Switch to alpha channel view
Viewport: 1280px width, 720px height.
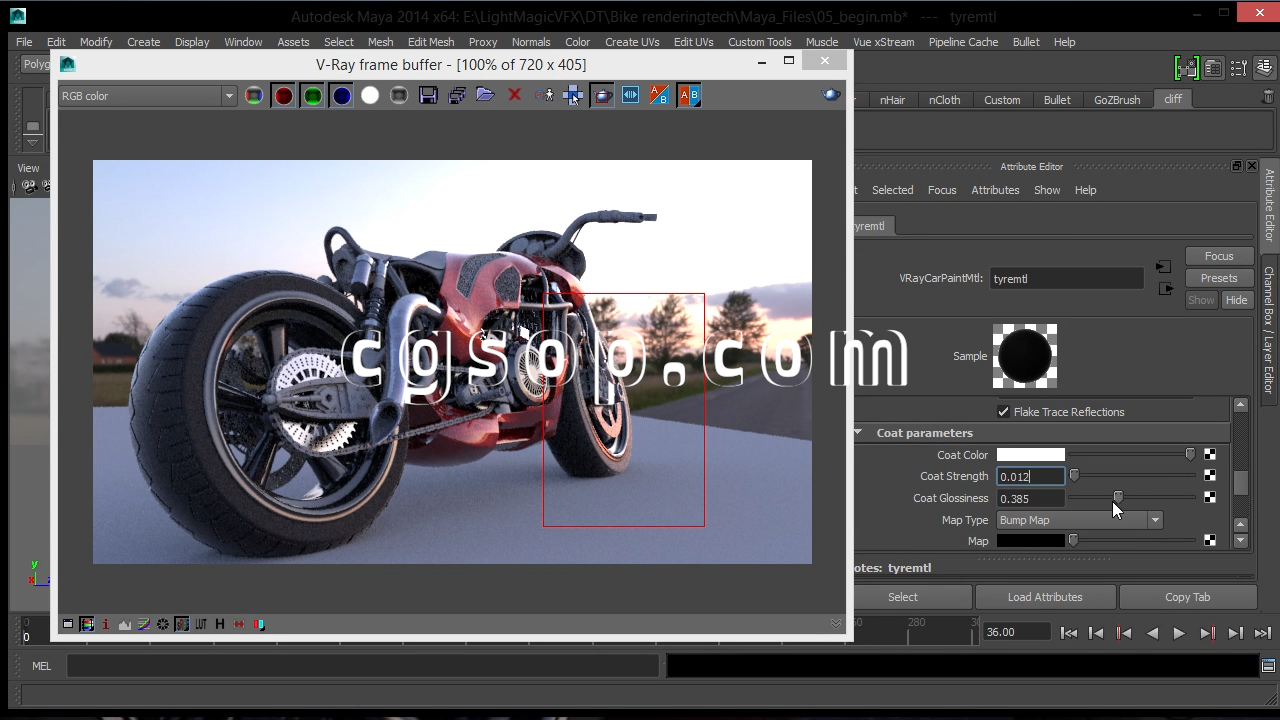tap(370, 96)
